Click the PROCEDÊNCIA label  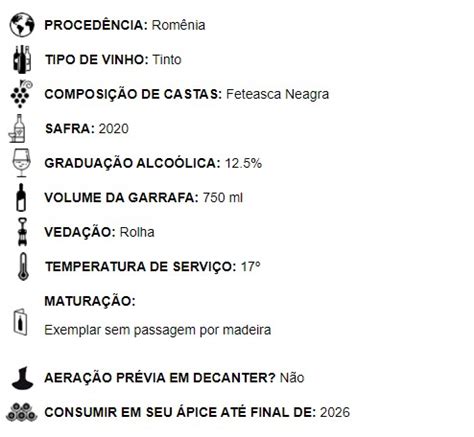coord(96,25)
